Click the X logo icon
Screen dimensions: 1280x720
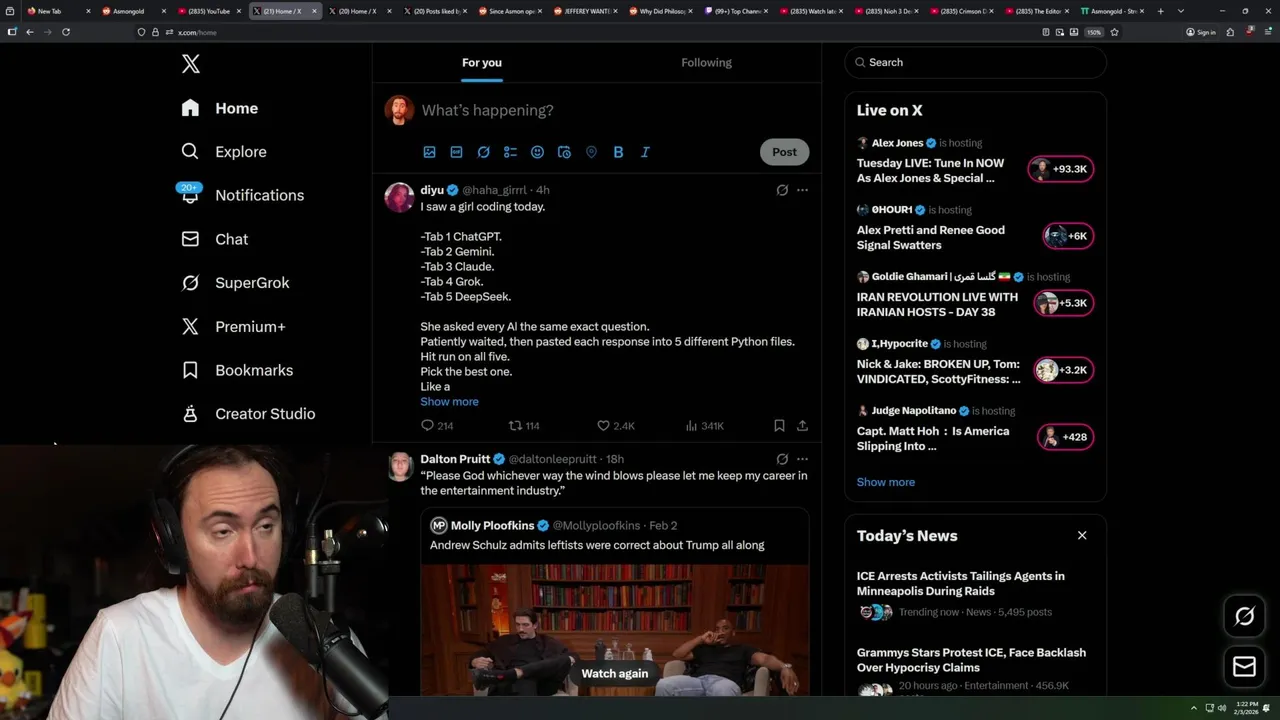click(190, 64)
